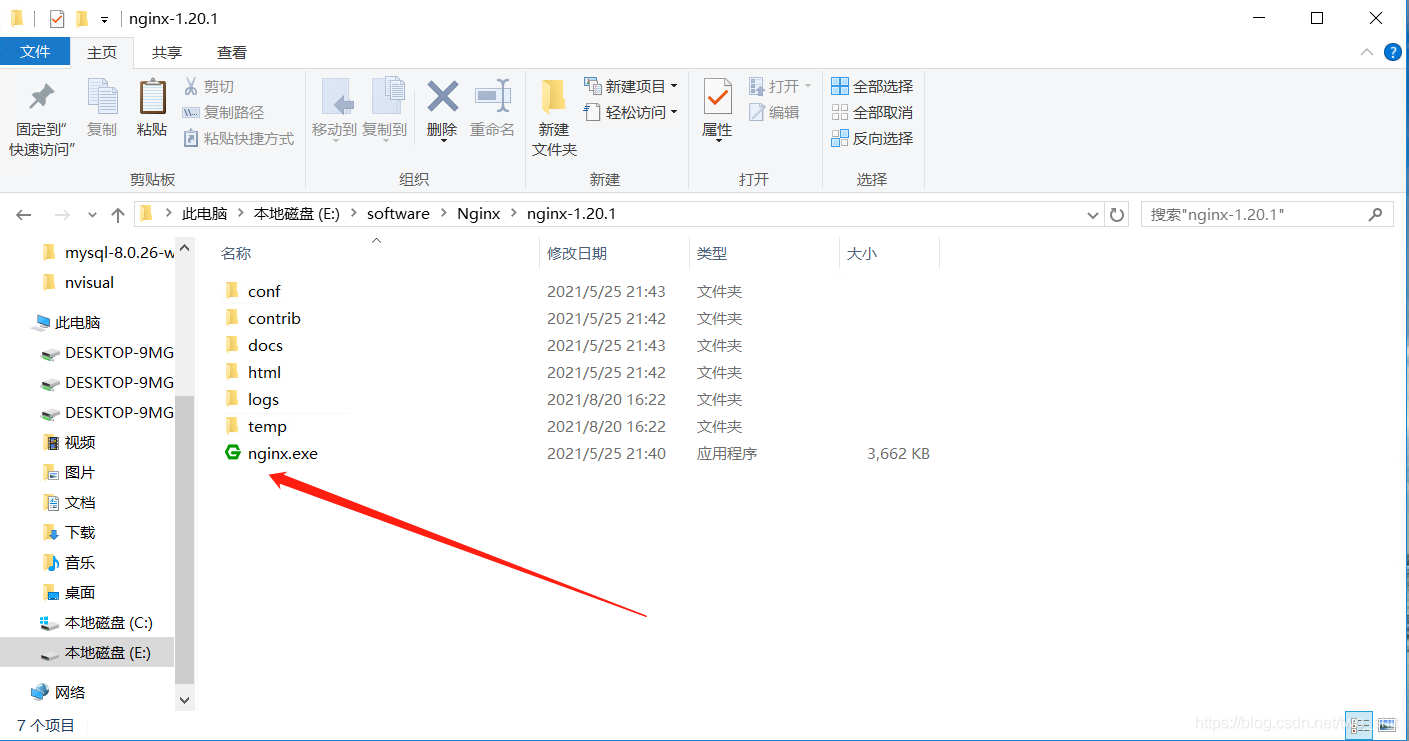
Task: Collapse the ribbon with the chevron
Action: [1366, 52]
